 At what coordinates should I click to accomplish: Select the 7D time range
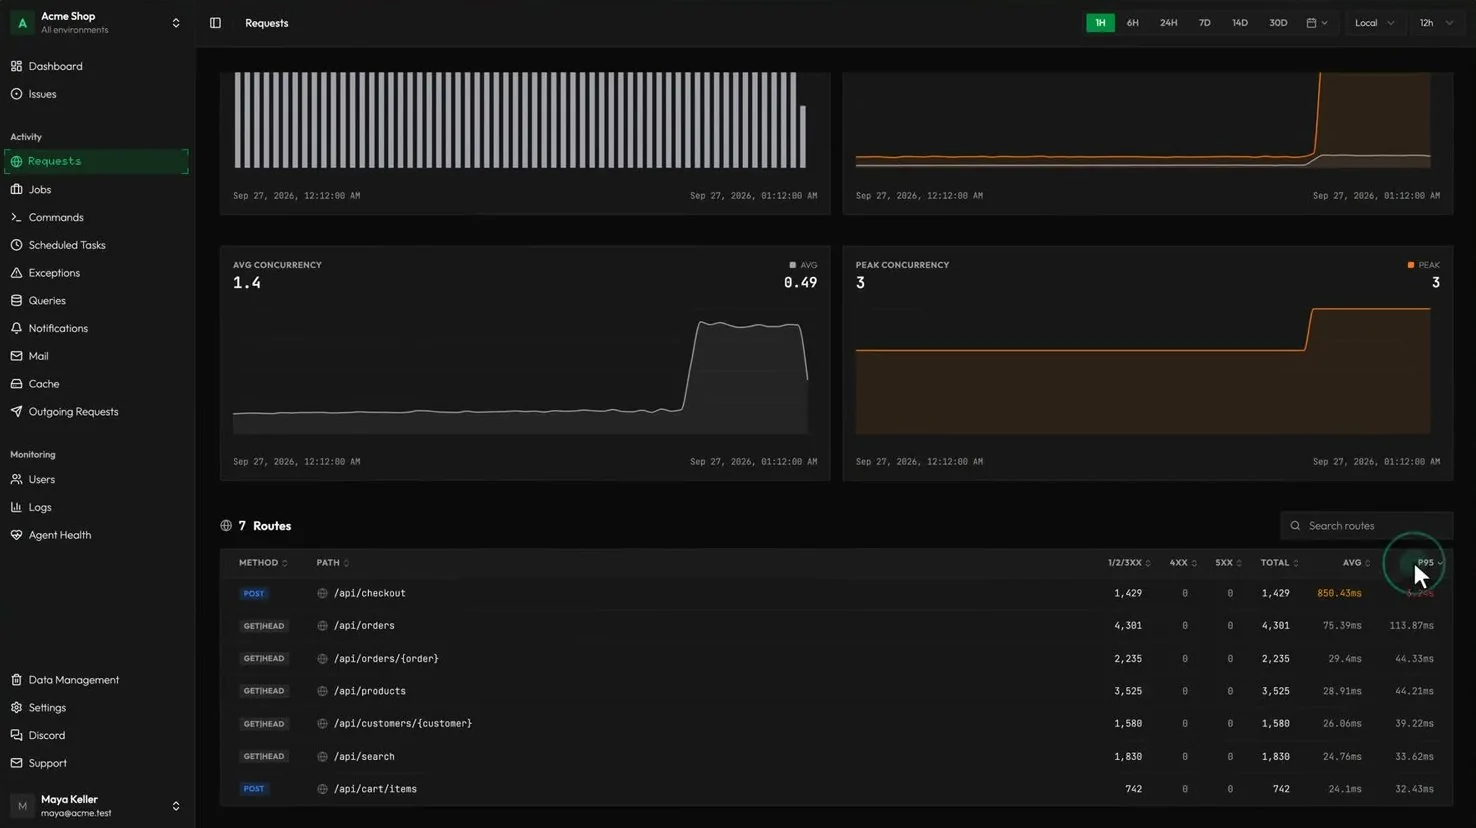[x=1204, y=23]
